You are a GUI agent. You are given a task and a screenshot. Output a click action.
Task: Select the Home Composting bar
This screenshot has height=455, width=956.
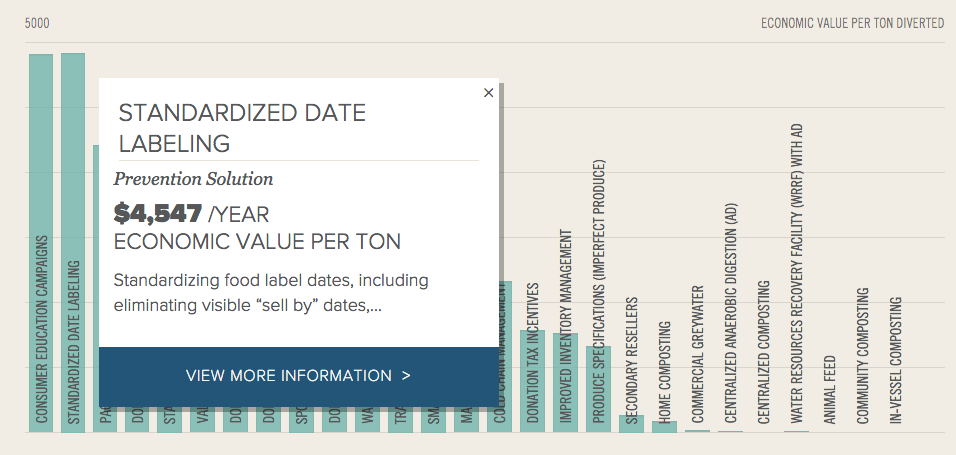click(664, 426)
